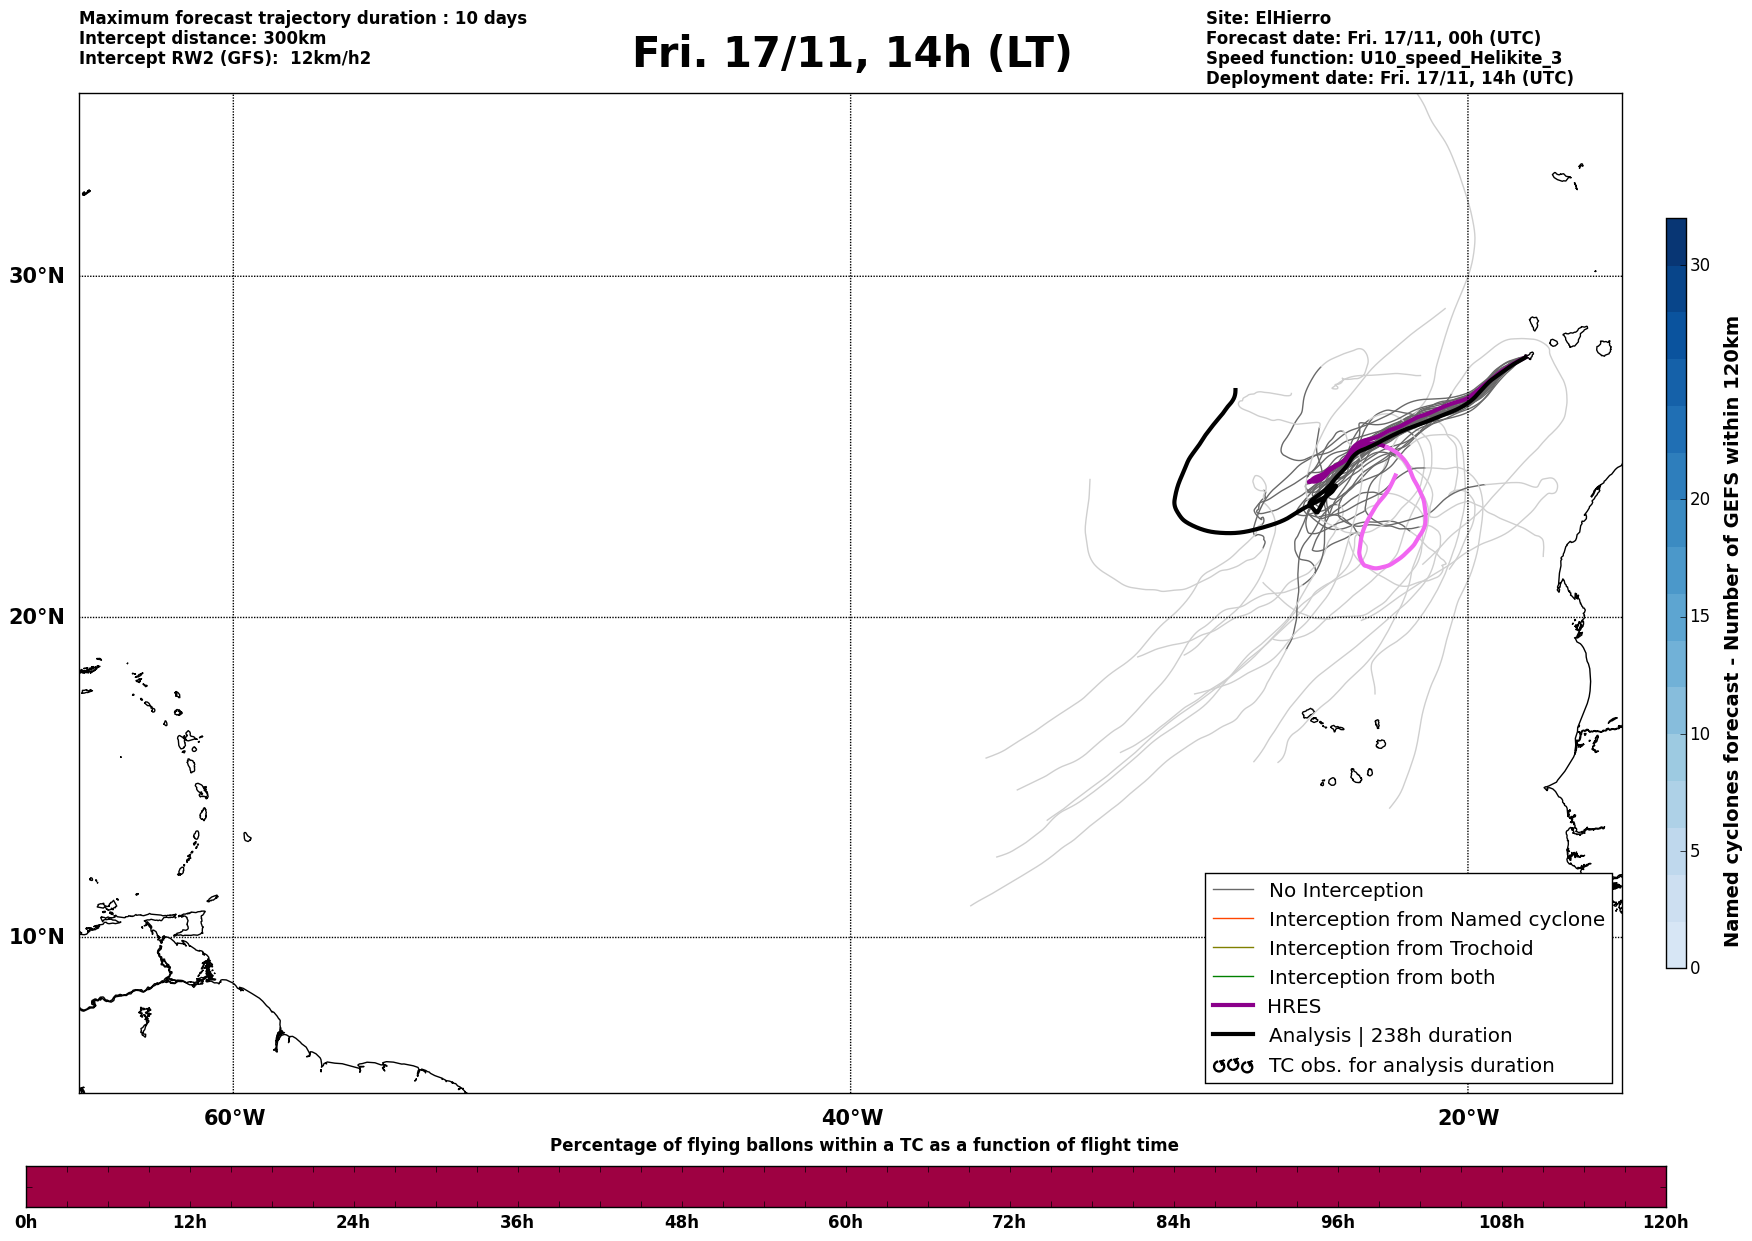Click the HRES purple legend line
The width and height of the screenshot is (1752, 1241).
coord(1233,1006)
